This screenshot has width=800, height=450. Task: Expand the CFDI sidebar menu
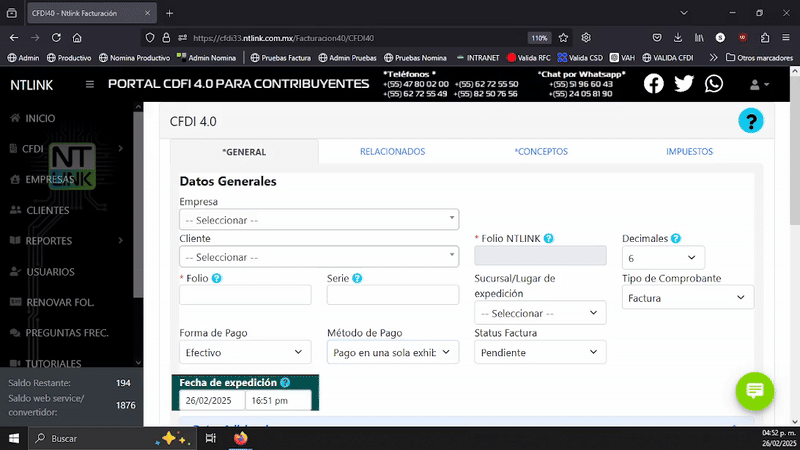point(66,148)
